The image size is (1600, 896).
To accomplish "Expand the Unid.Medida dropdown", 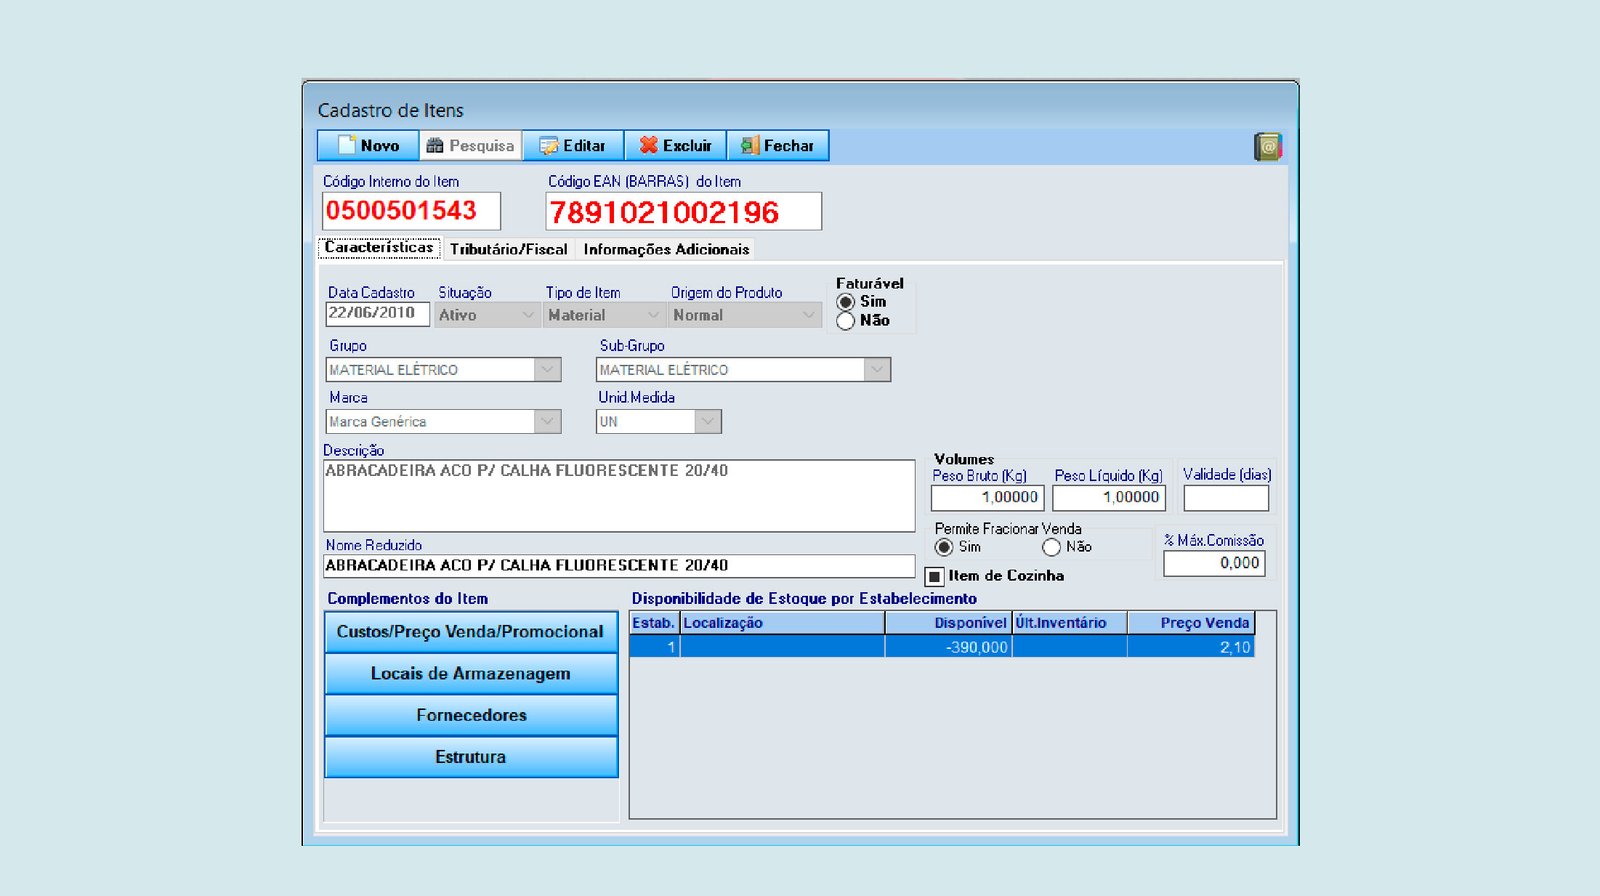I will pos(658,422).
